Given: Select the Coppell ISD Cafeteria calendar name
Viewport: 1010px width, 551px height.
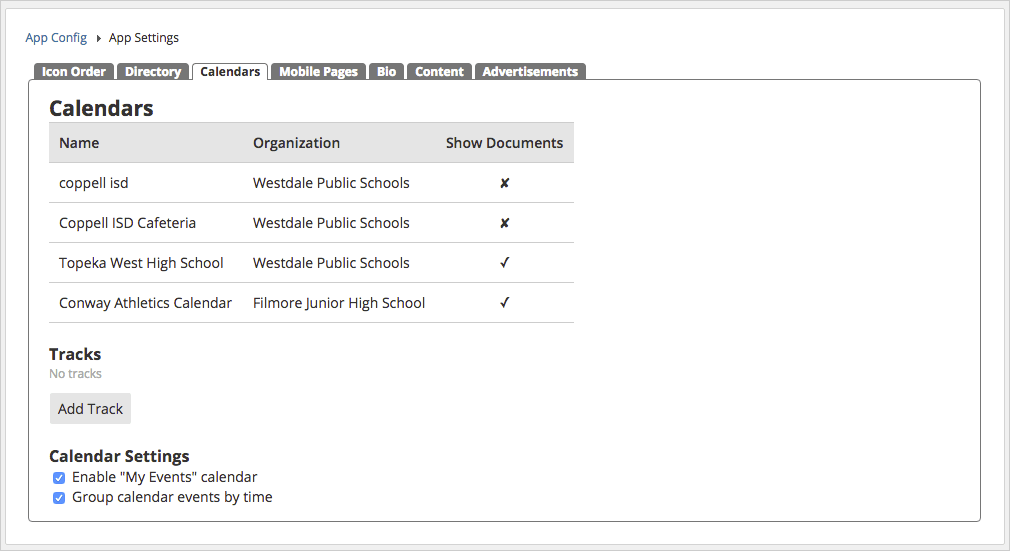Looking at the screenshot, I should pyautogui.click(x=128, y=223).
